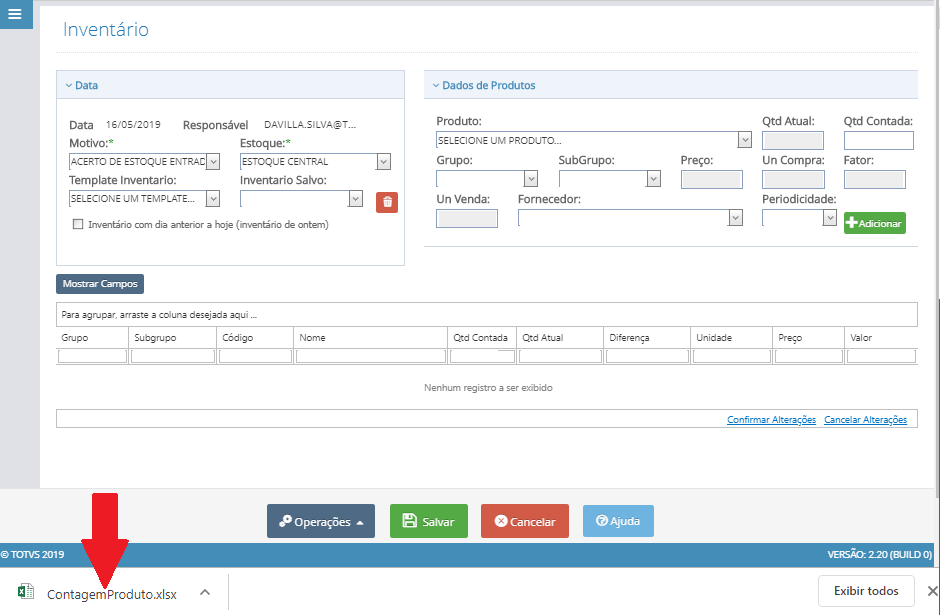Click the group-by drop area text
Screen dimensions: 940x615
point(159,315)
